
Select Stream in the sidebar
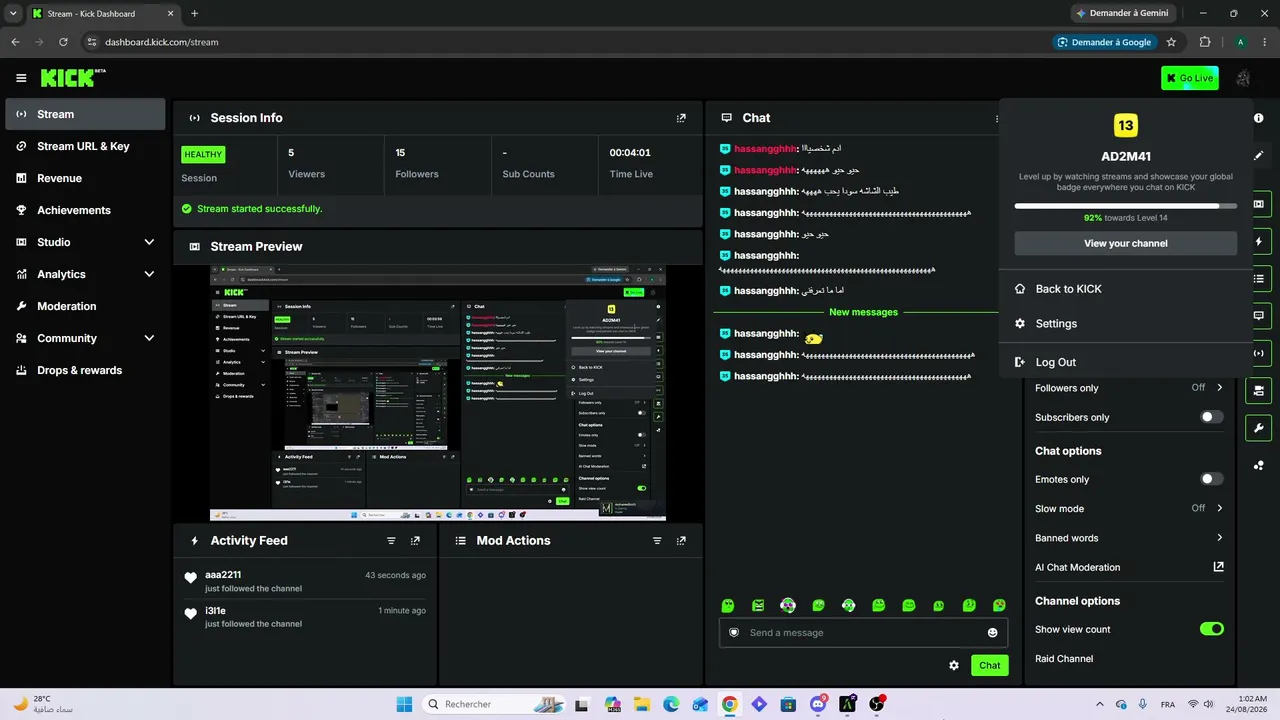point(85,114)
